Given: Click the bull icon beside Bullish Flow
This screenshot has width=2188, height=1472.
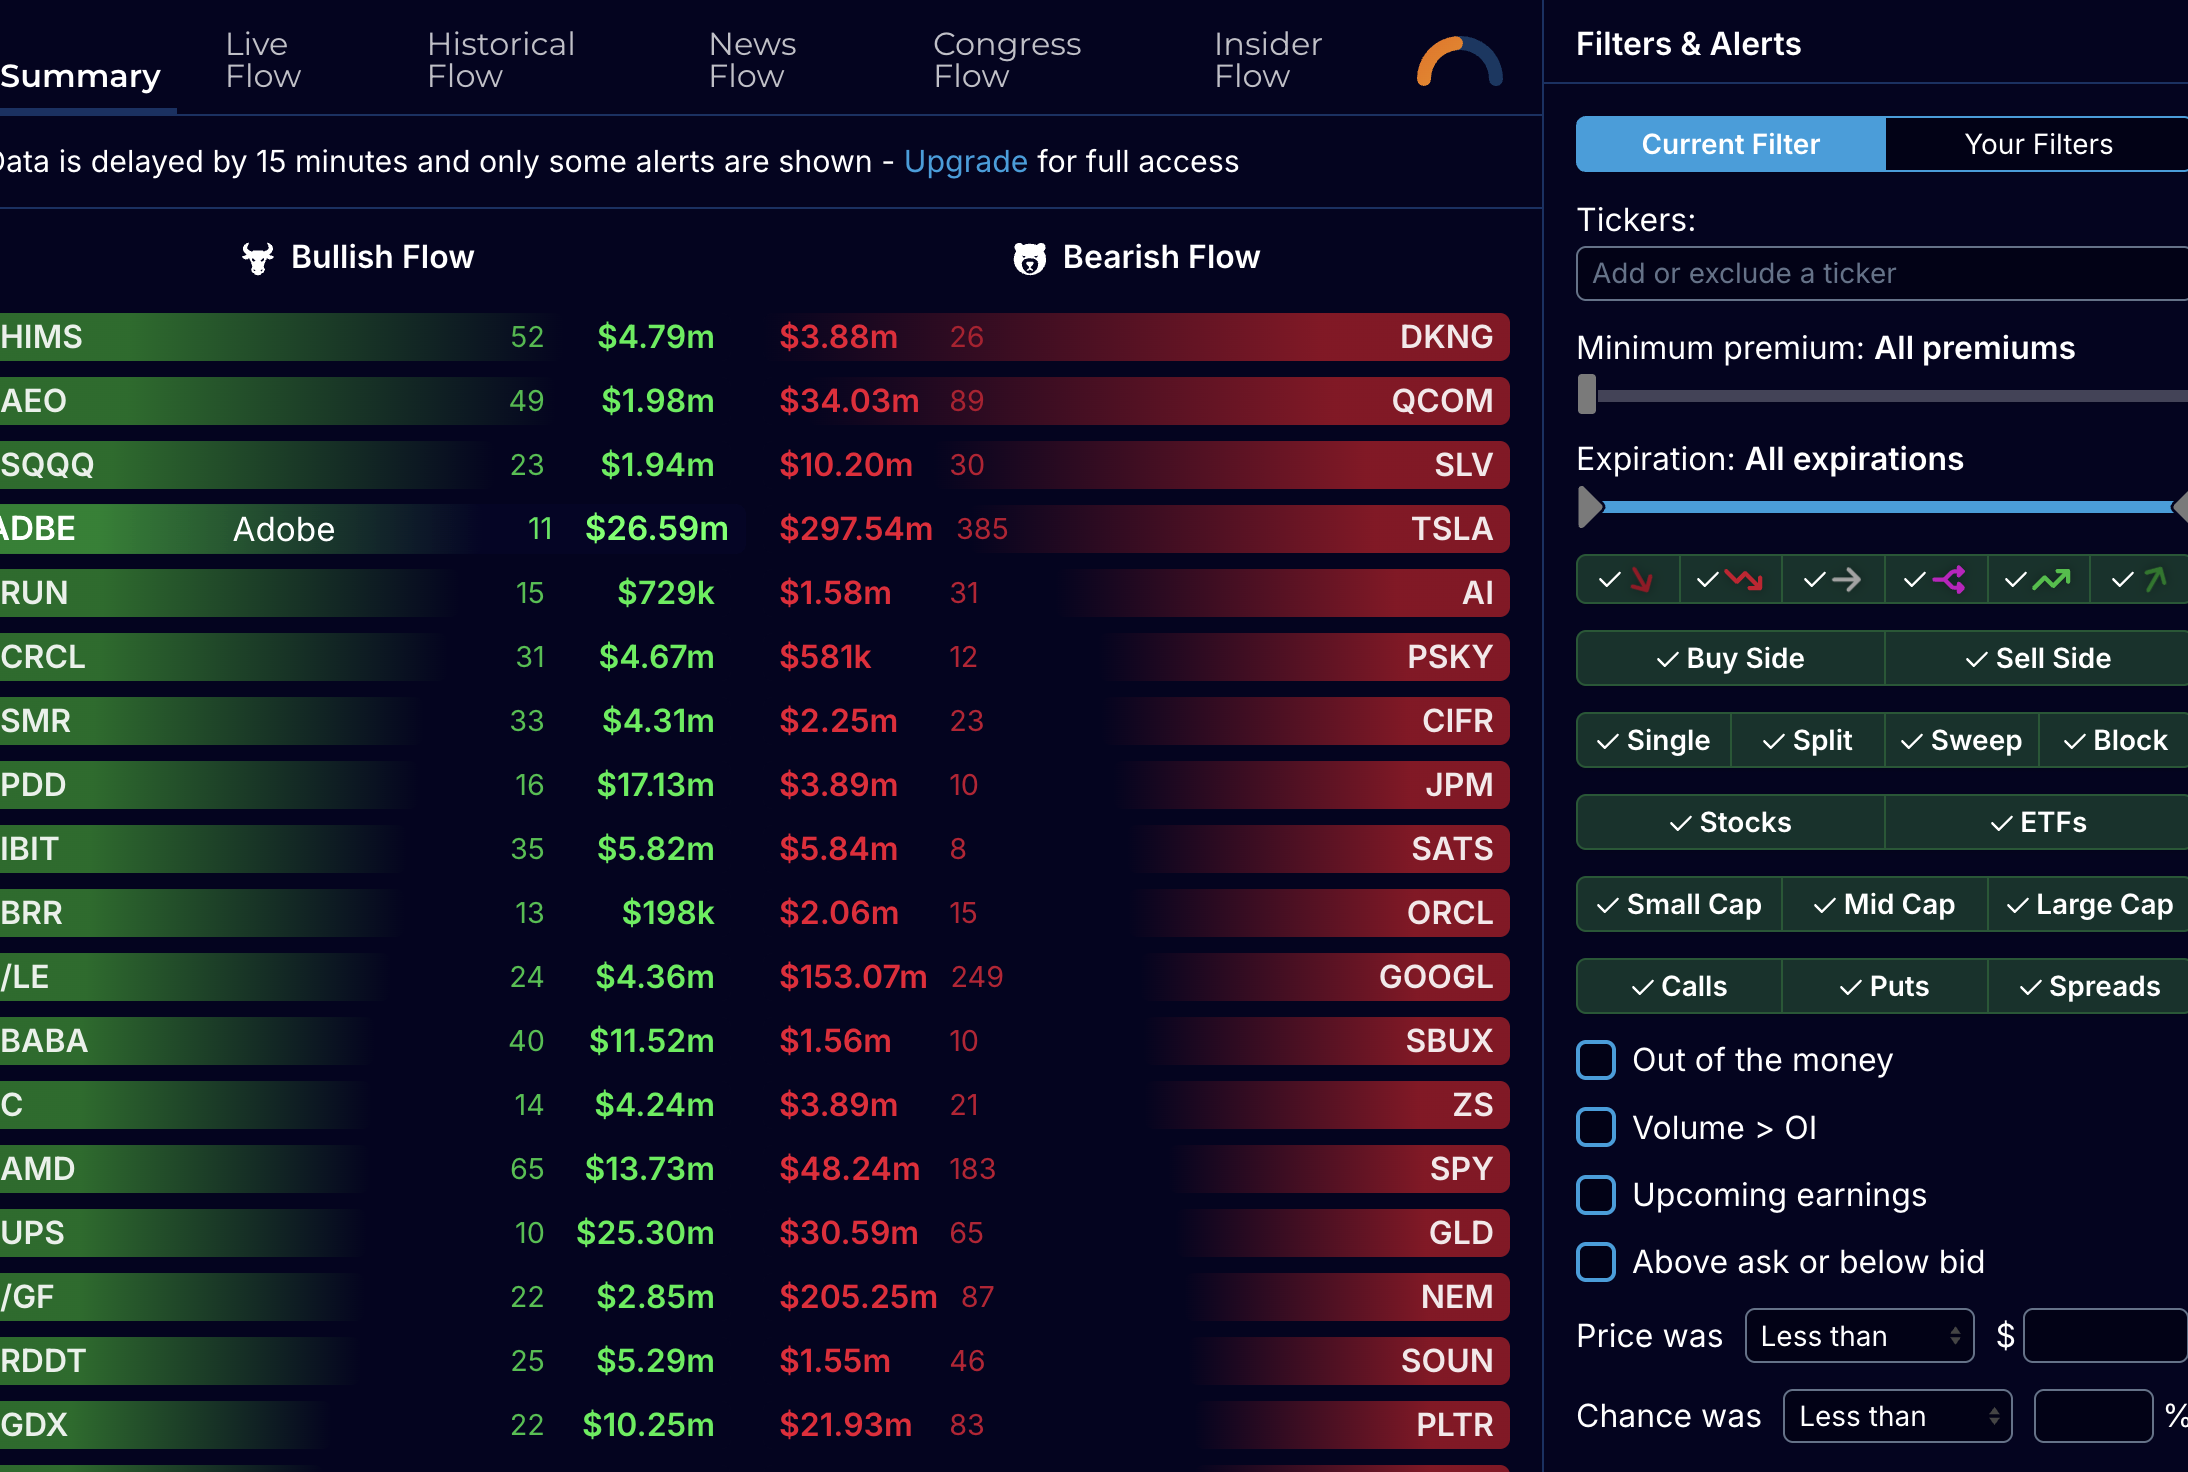Looking at the screenshot, I should pyautogui.click(x=258, y=258).
